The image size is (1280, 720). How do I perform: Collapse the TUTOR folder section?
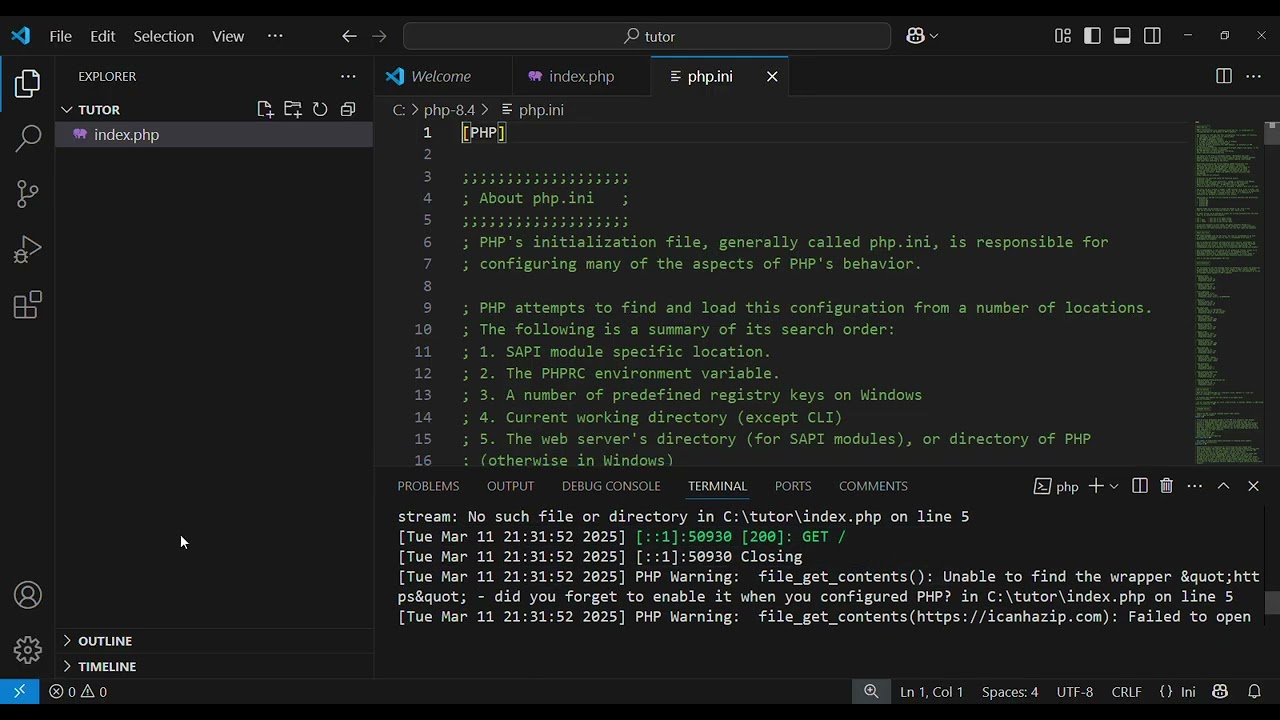67,110
